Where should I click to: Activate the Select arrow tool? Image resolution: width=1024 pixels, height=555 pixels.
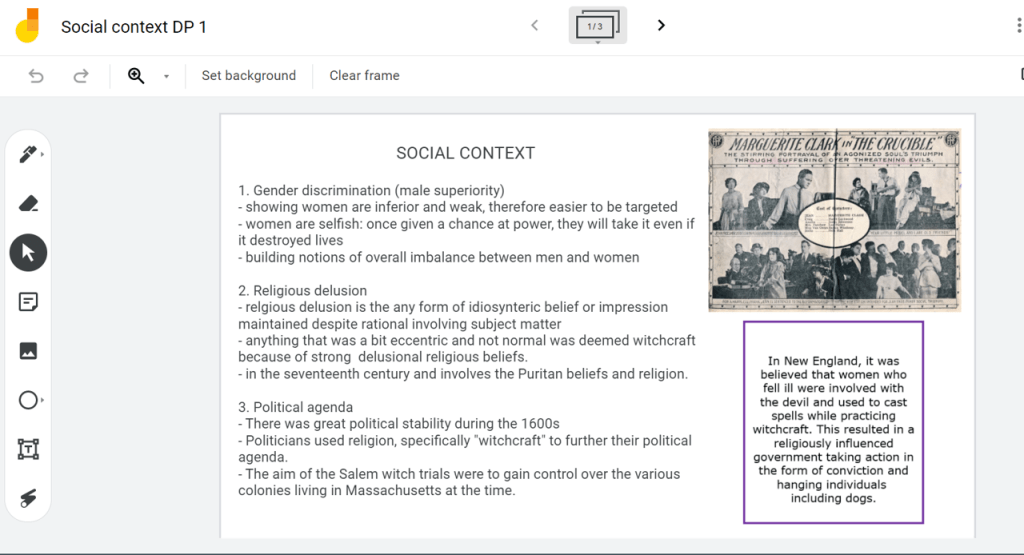(x=28, y=253)
